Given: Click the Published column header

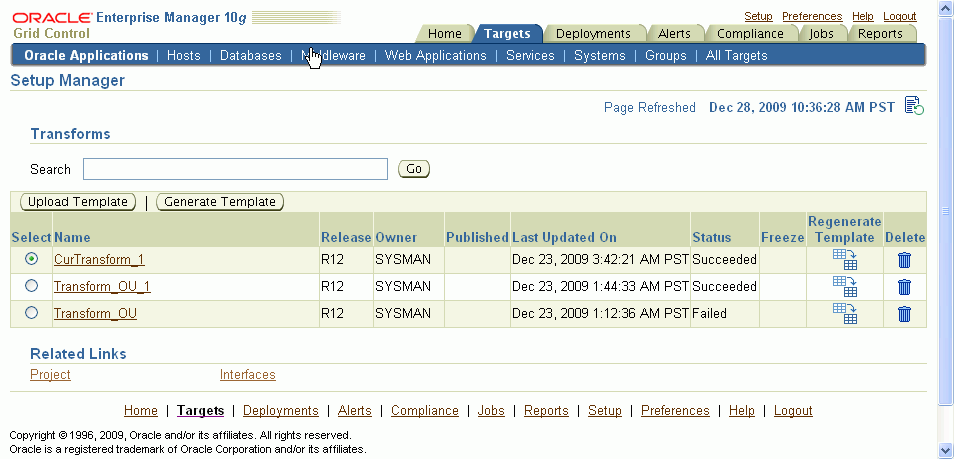Looking at the screenshot, I should click(x=477, y=237).
